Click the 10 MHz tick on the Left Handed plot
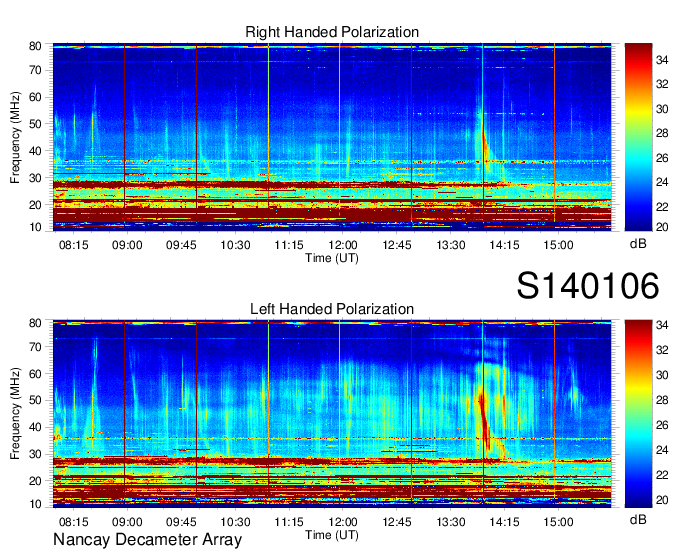680x552 pixels. pos(35,504)
